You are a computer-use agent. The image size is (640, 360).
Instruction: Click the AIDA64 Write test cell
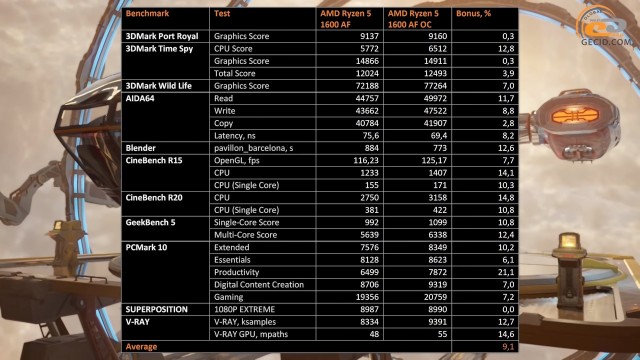(224, 111)
